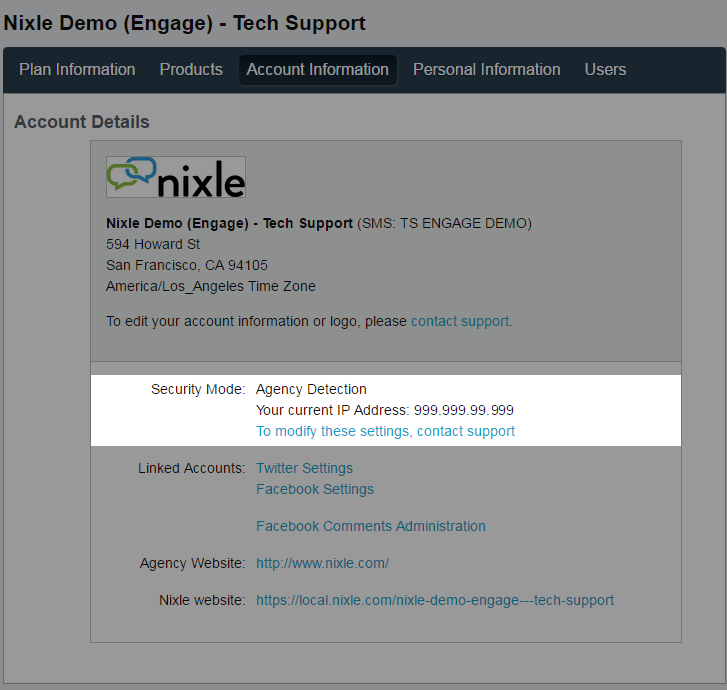Click the Nixle logo image
This screenshot has height=690, width=727.
[x=176, y=177]
